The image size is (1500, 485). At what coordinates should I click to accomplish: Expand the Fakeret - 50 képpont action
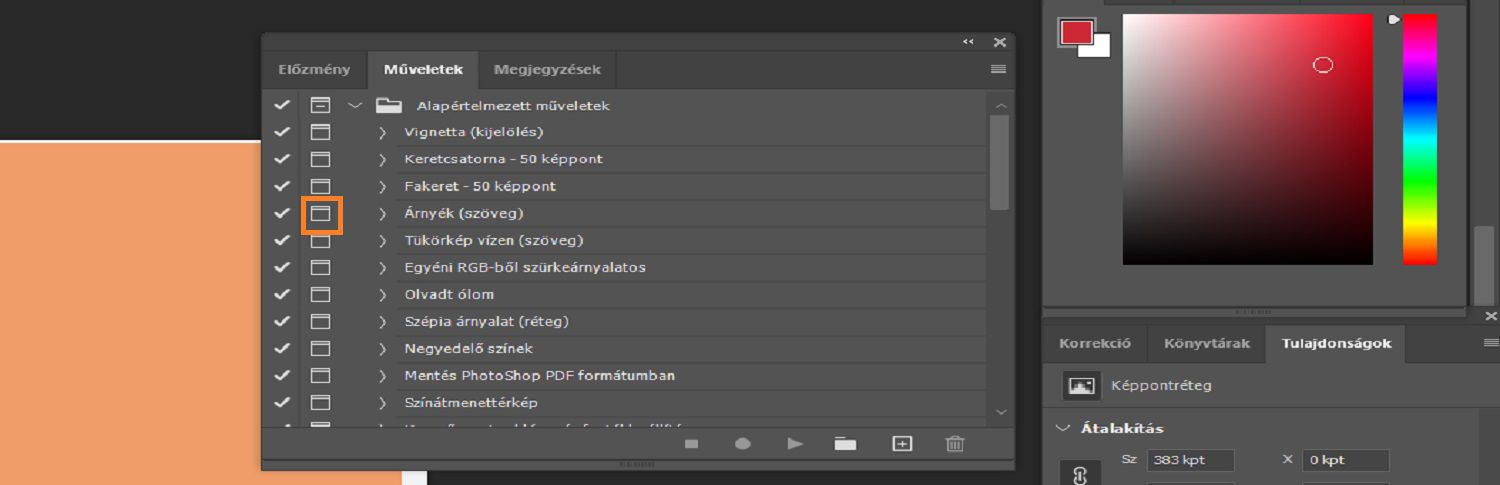[x=382, y=186]
